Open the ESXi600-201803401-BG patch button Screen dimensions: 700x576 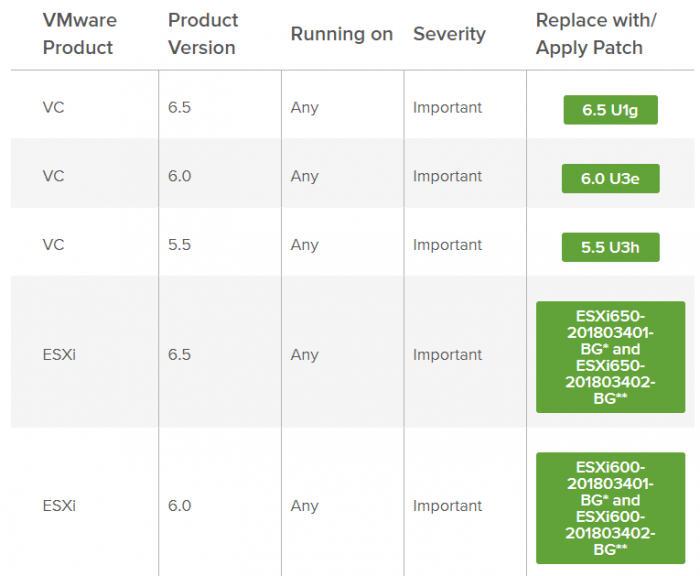point(610,508)
